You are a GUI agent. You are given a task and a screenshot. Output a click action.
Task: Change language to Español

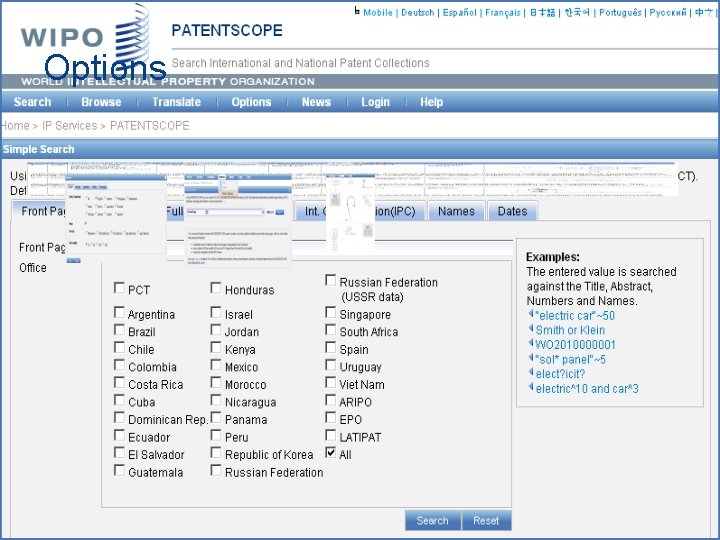(460, 13)
